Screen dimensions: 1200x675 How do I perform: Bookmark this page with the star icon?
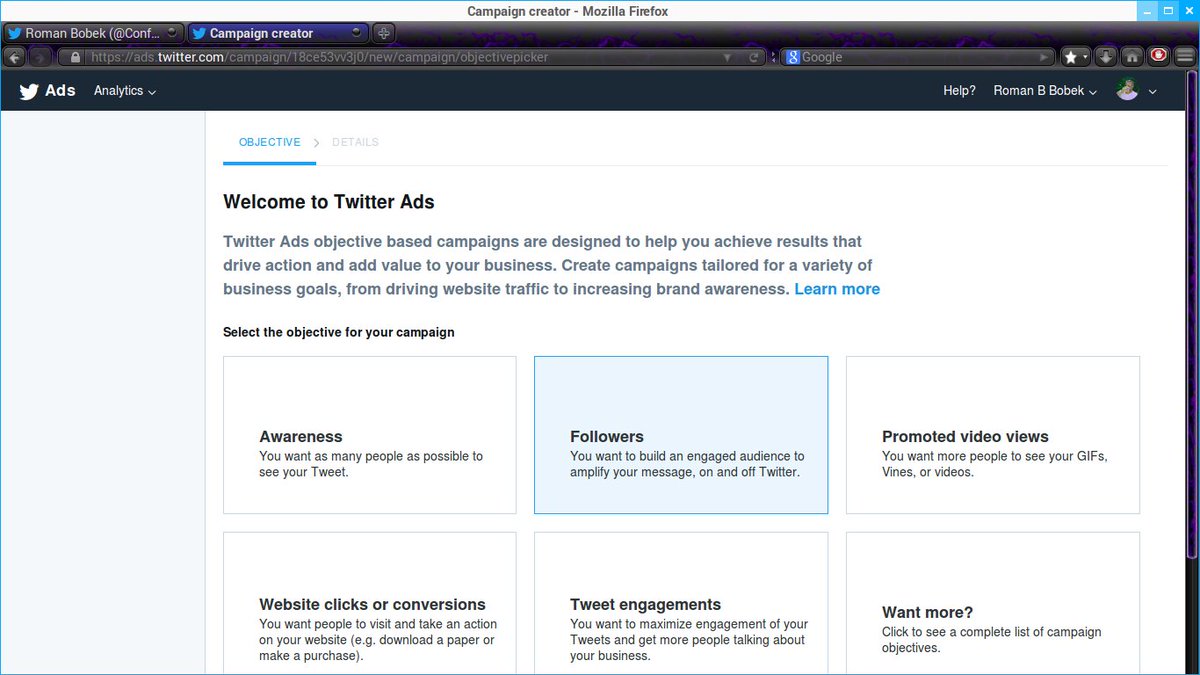point(1071,57)
